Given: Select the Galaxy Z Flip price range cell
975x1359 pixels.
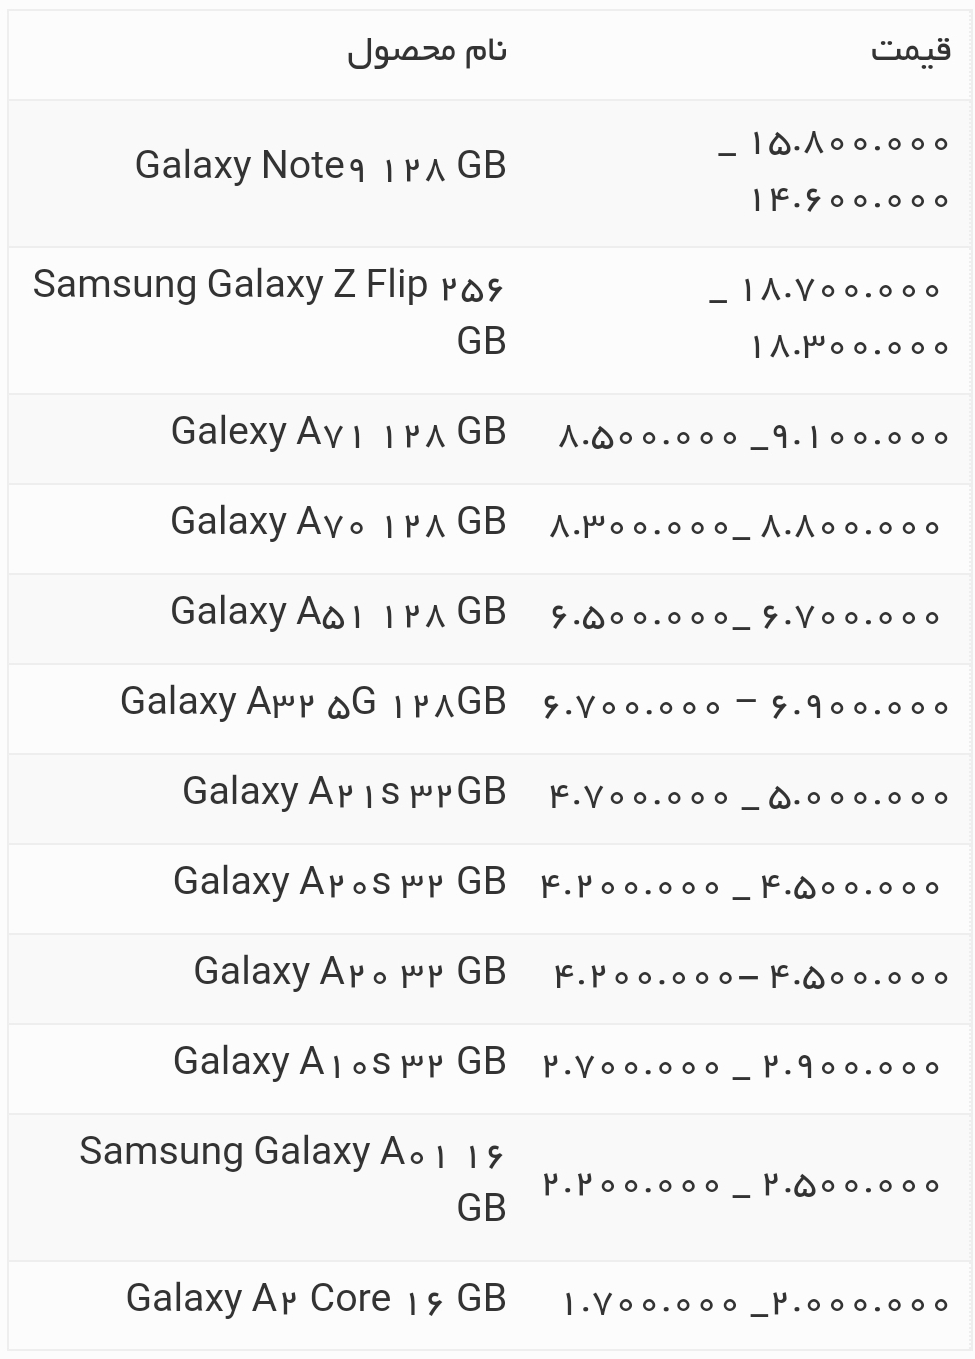Looking at the screenshot, I should [829, 318].
